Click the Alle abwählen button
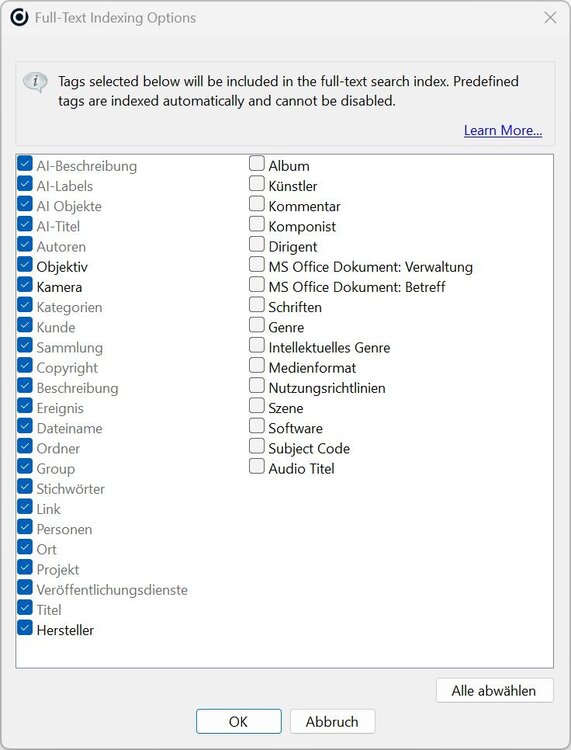This screenshot has height=750, width=571. [494, 691]
